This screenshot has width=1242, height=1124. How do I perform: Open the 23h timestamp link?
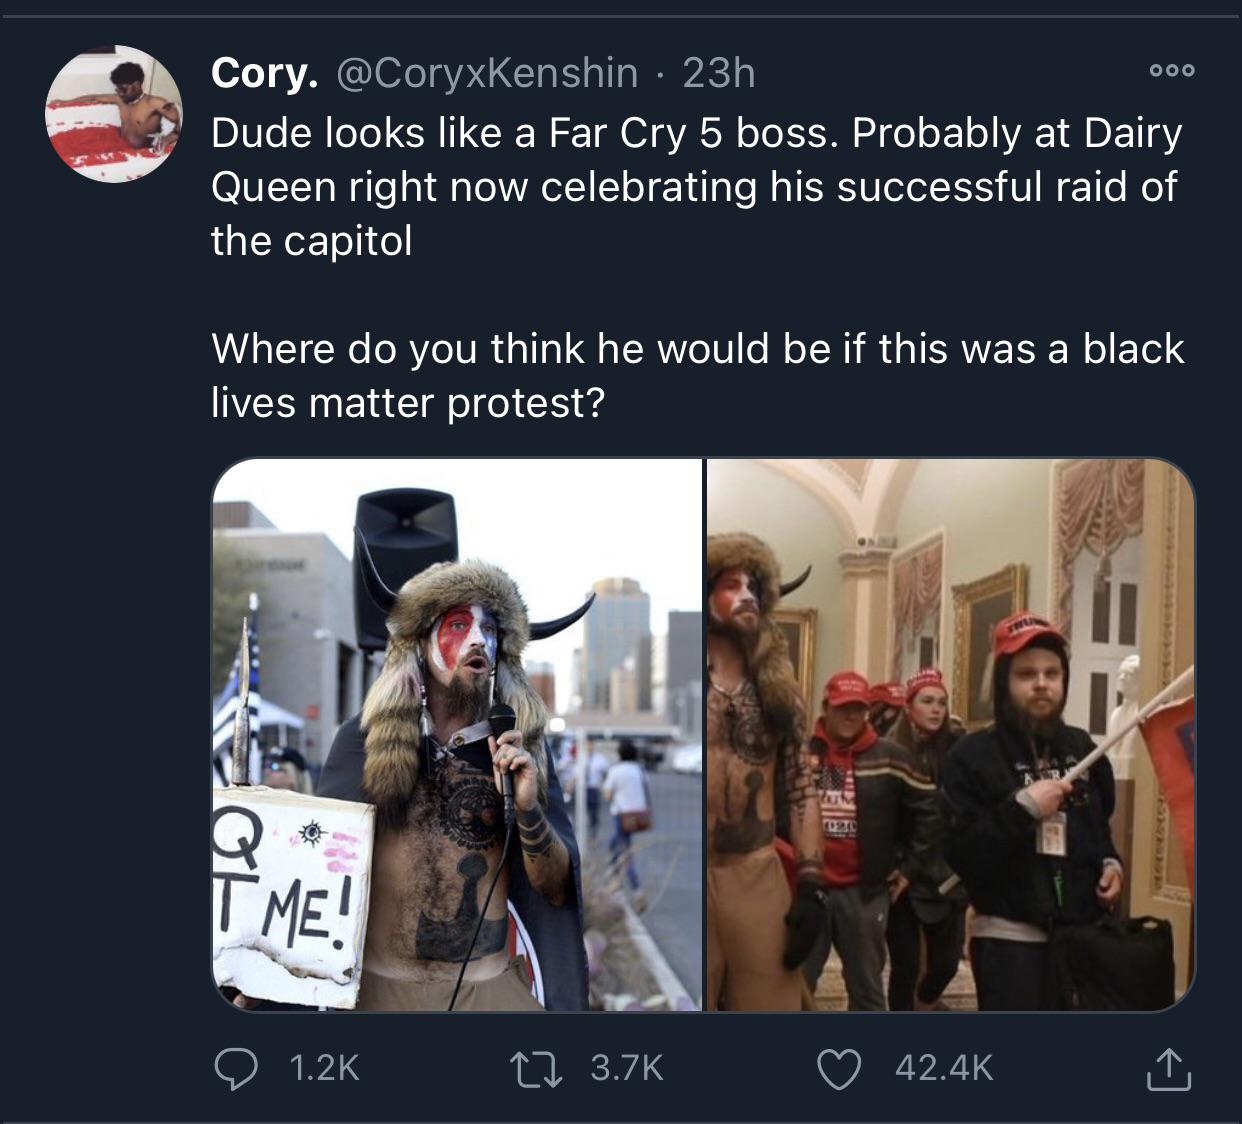point(718,73)
